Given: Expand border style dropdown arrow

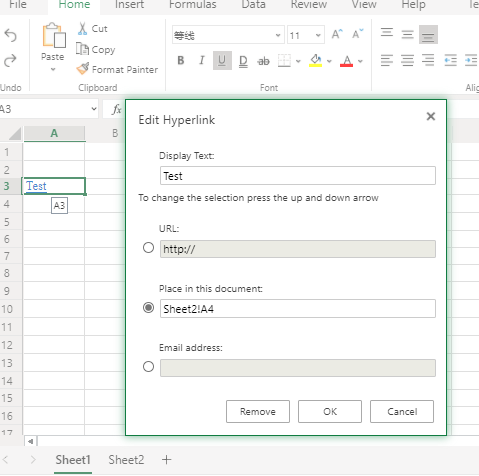Looking at the screenshot, I should (x=298, y=61).
